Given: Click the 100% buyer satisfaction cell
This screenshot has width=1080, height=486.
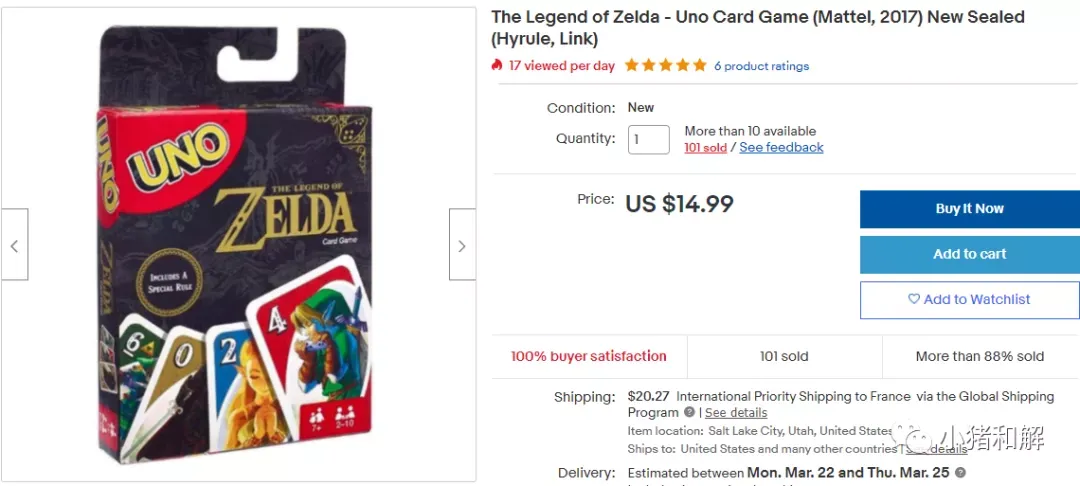Looking at the screenshot, I should click(x=589, y=357).
